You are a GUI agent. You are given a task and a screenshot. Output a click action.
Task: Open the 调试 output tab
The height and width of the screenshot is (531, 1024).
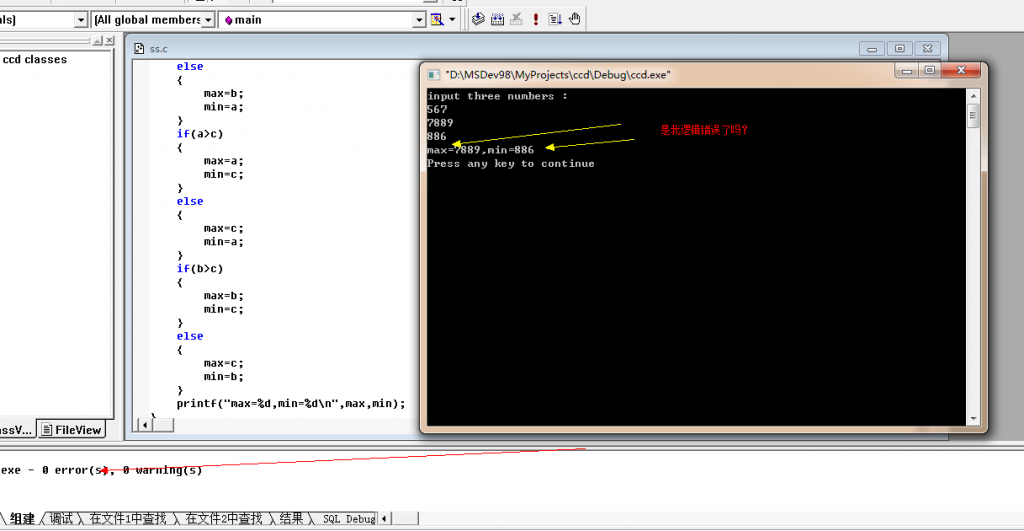61,519
